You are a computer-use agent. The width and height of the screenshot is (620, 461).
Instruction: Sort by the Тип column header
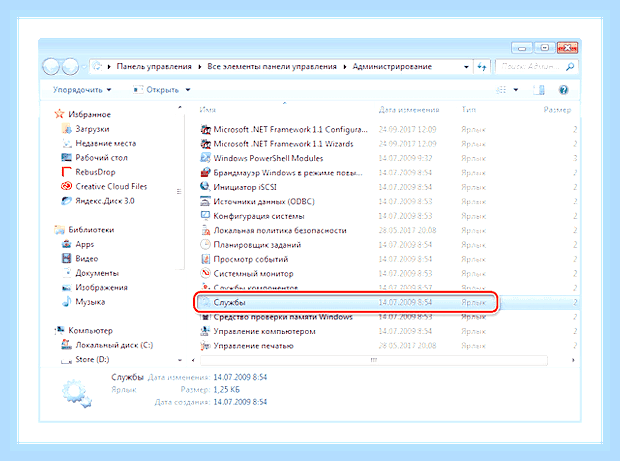pyautogui.click(x=469, y=110)
